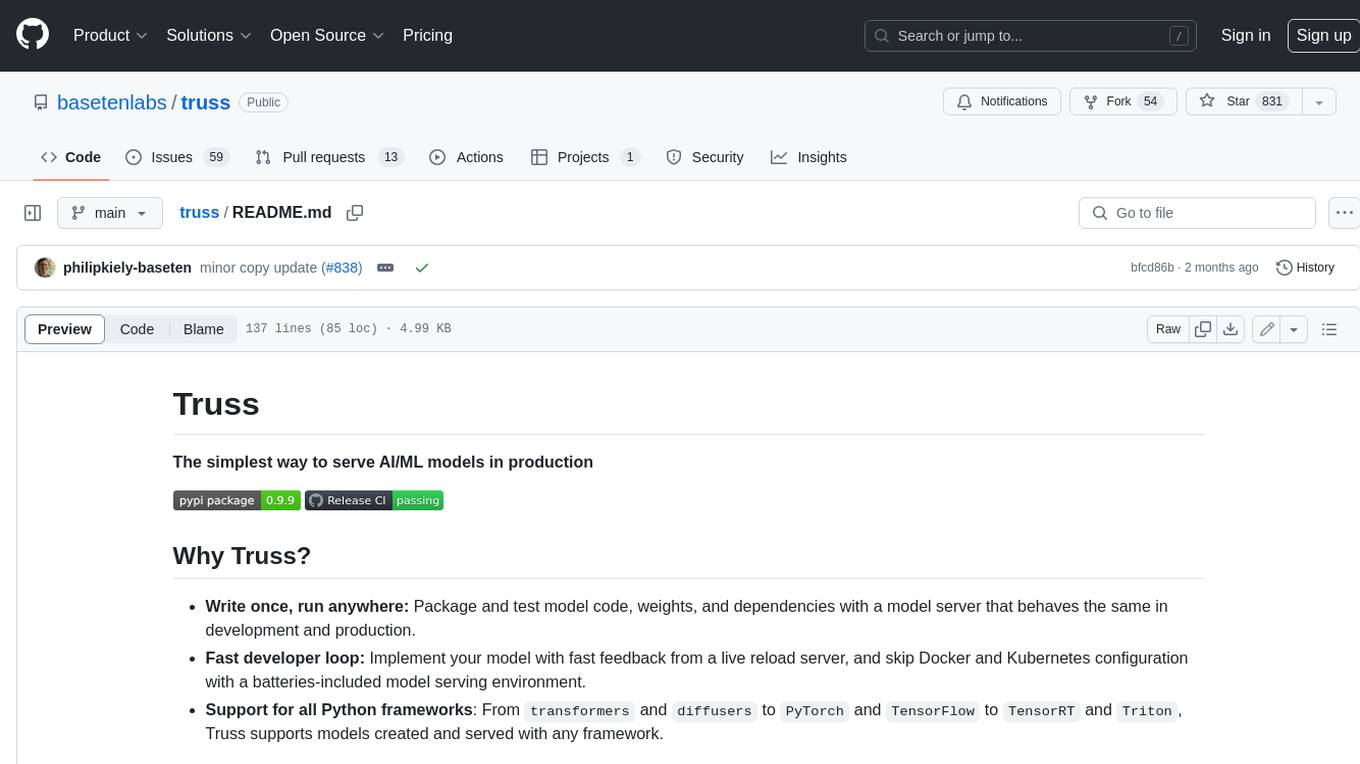This screenshot has height=764, width=1360.
Task: Click the Pull requests count 13
Action: [391, 157]
